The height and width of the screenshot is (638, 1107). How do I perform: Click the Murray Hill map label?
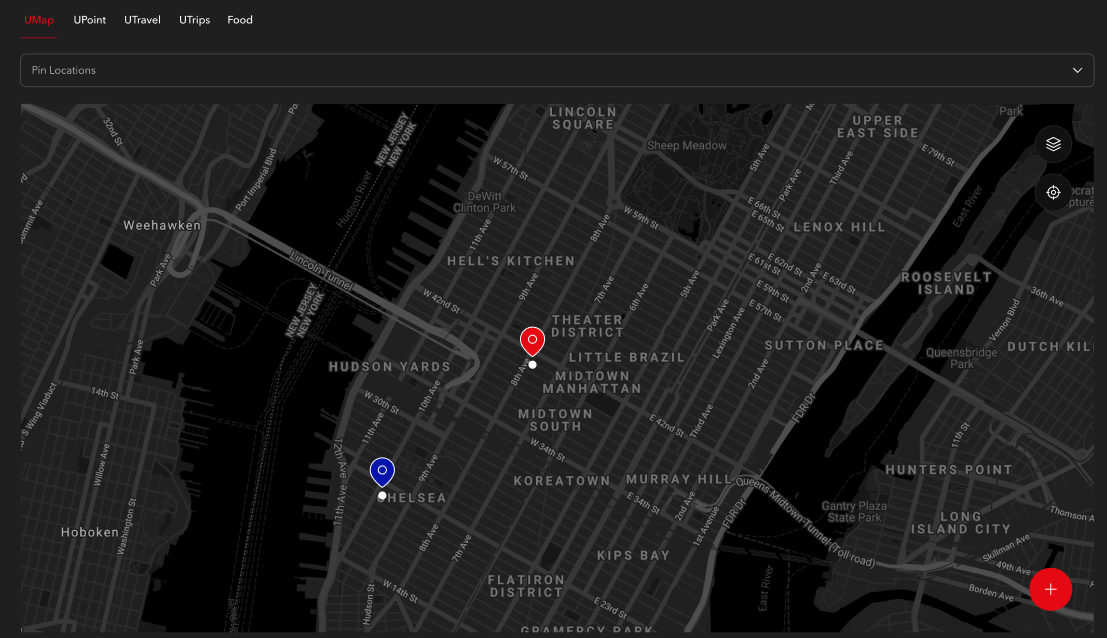point(679,479)
